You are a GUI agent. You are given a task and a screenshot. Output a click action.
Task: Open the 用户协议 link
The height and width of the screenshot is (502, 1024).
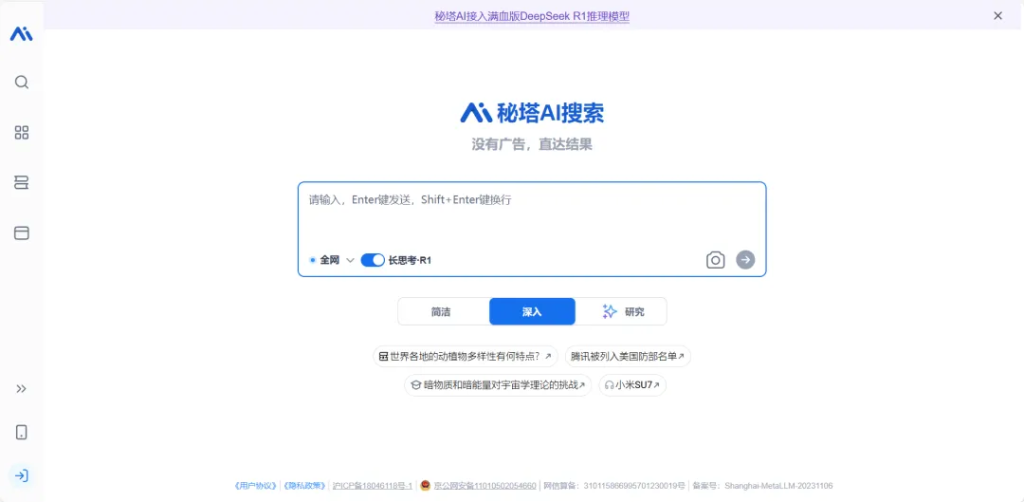pos(255,486)
